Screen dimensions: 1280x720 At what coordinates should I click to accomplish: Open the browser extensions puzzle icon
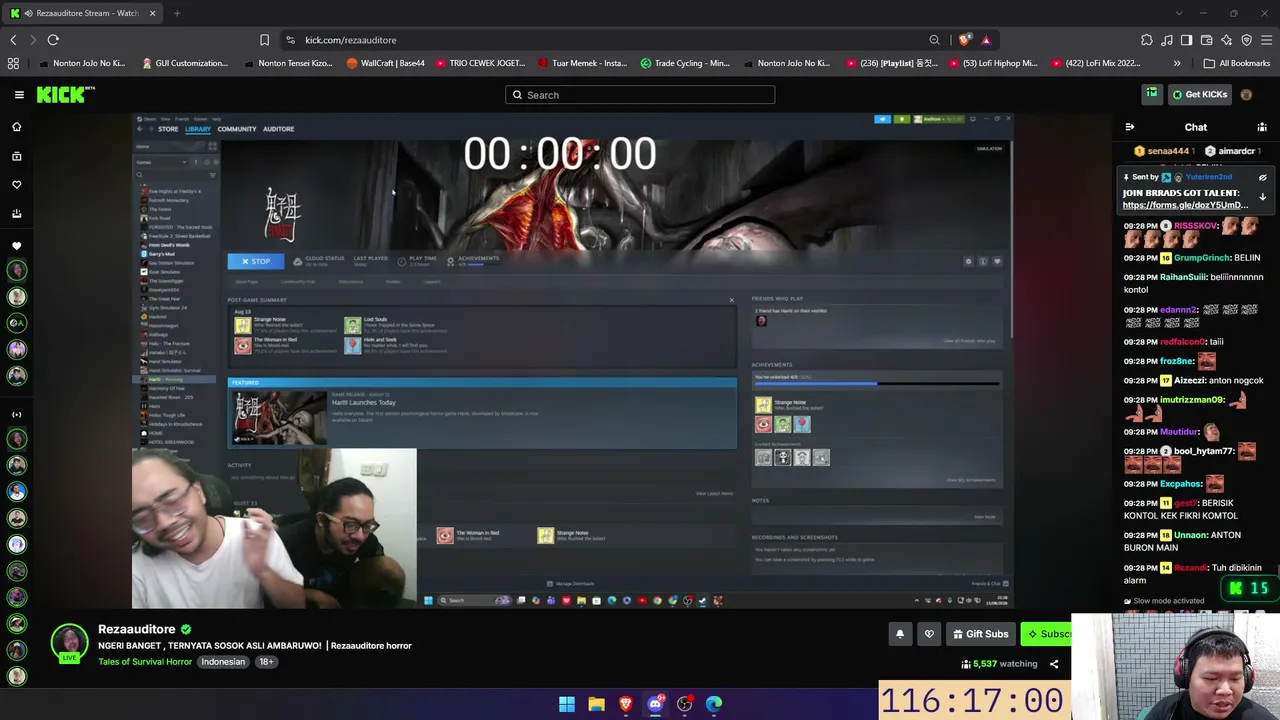(1147, 40)
